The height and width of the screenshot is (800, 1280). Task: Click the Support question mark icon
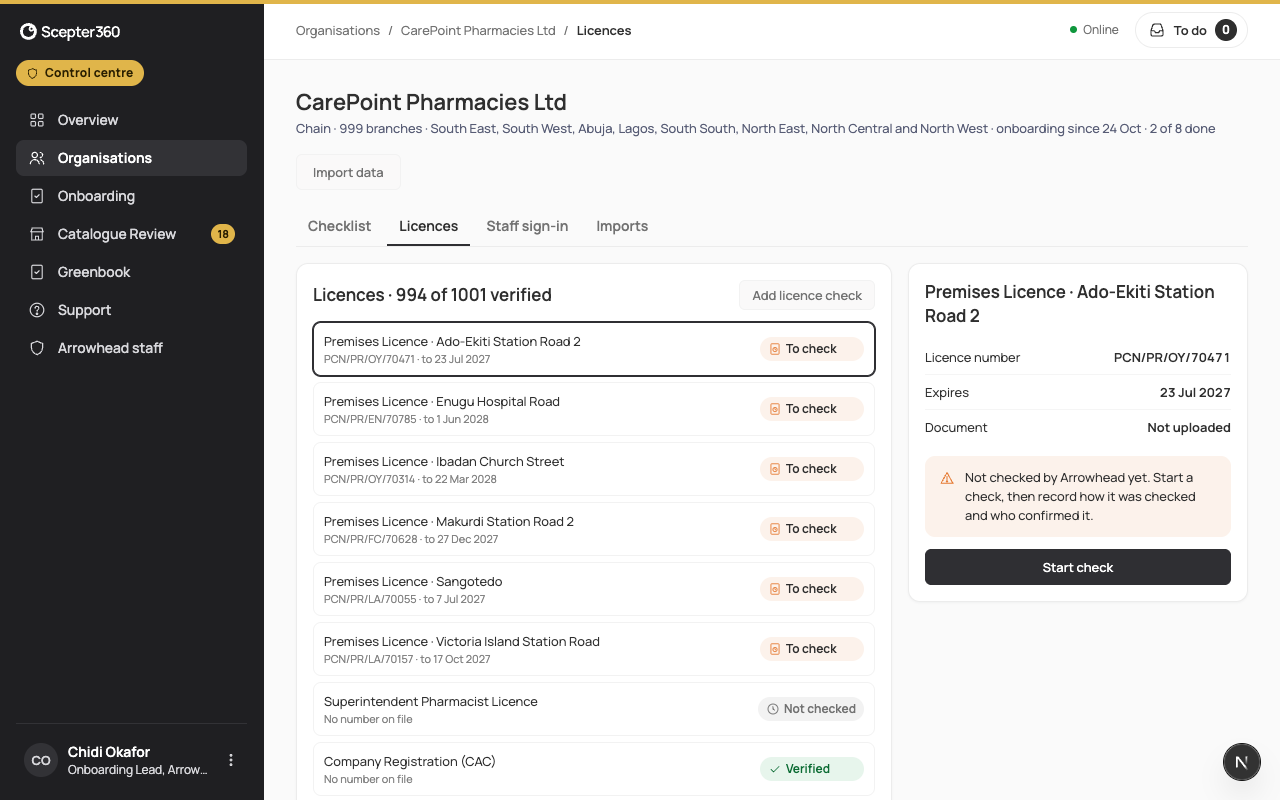[x=37, y=310]
